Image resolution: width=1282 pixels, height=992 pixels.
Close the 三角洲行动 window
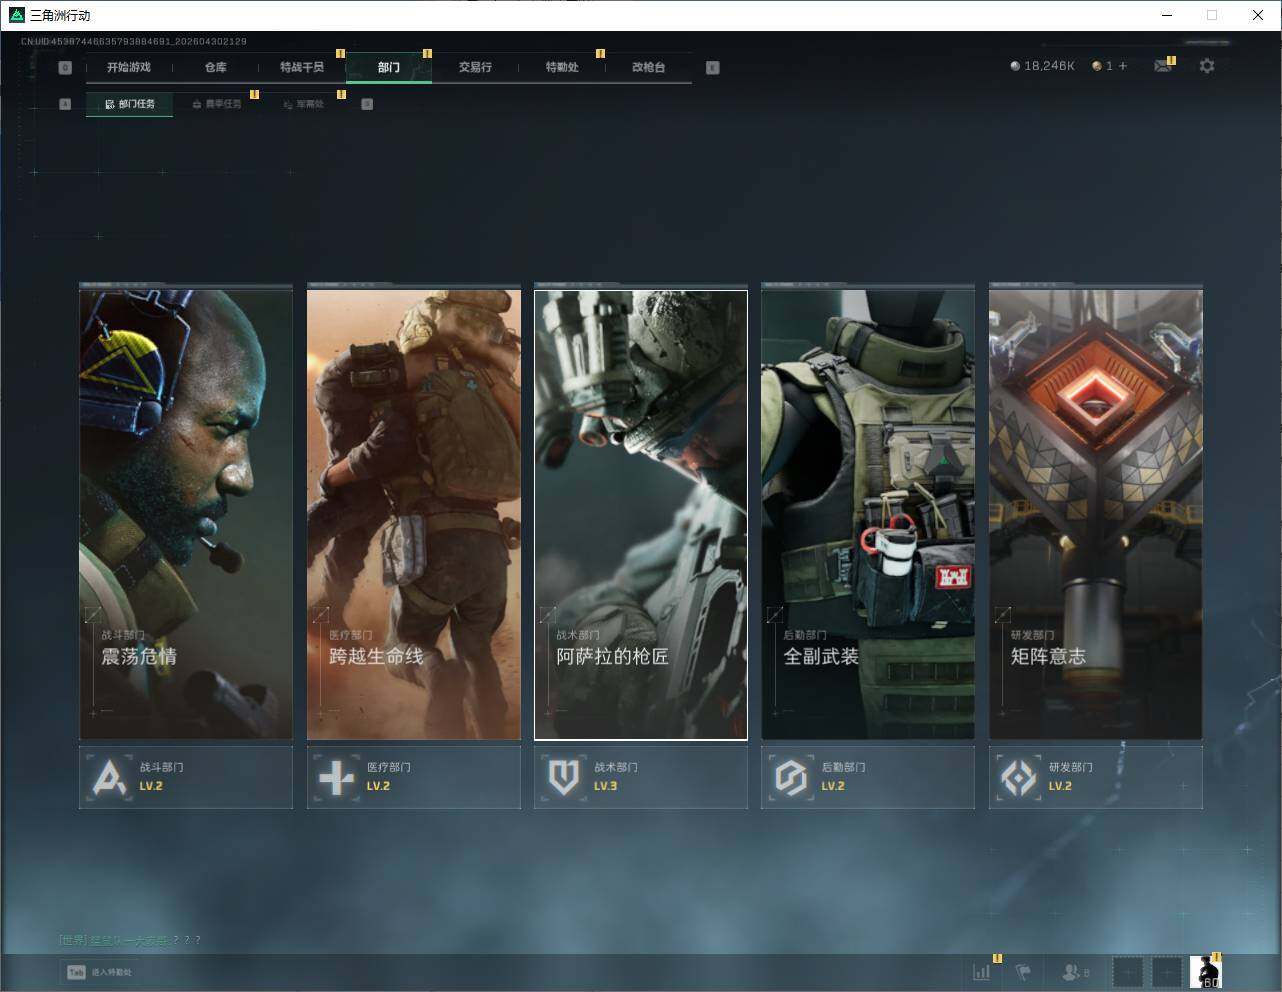pyautogui.click(x=1258, y=15)
